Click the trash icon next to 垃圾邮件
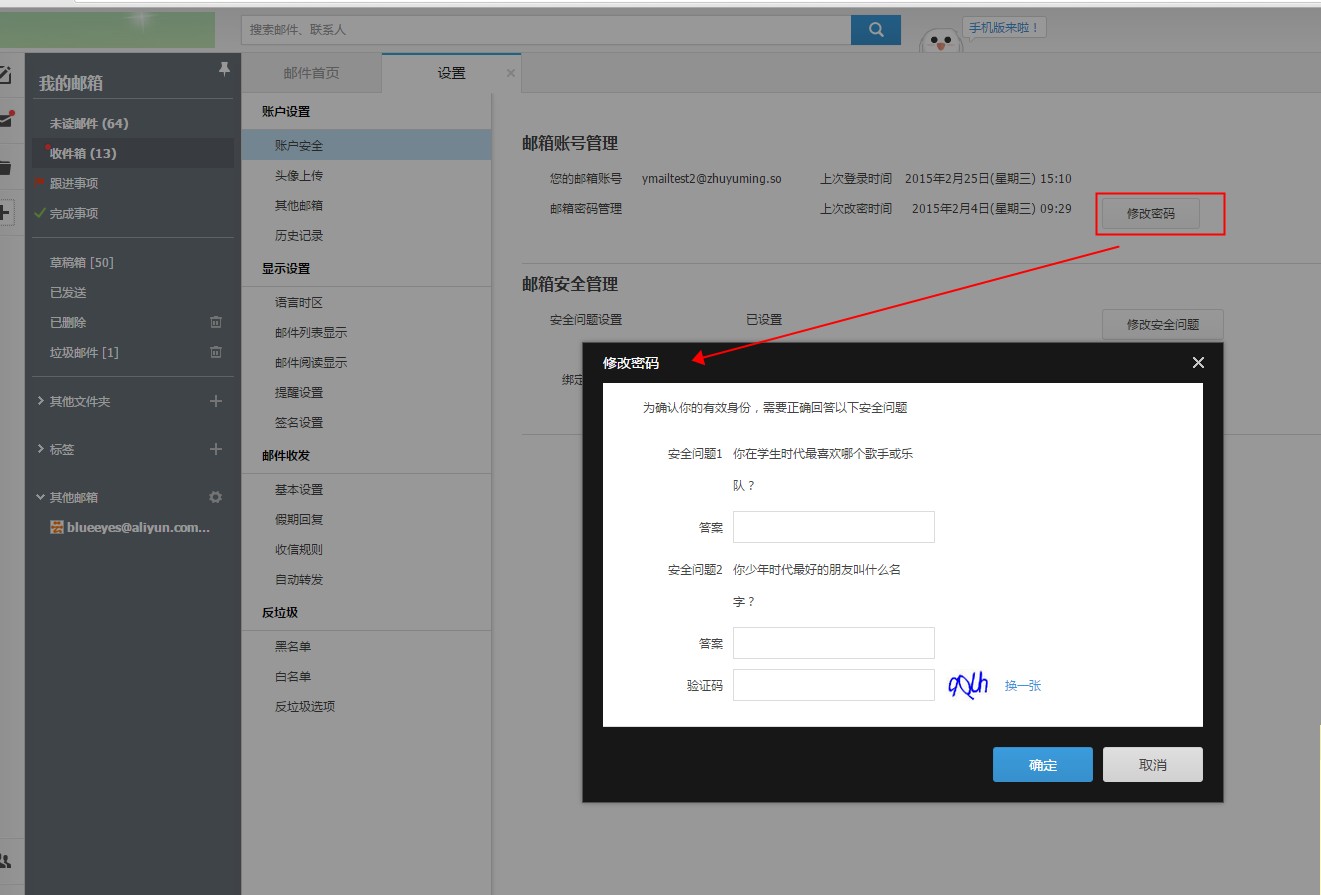 (x=215, y=352)
